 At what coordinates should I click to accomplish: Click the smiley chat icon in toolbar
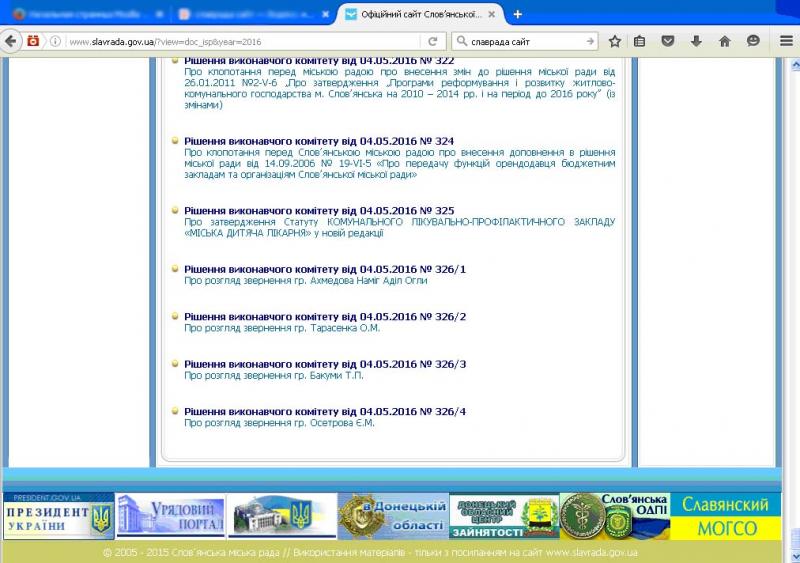click(x=753, y=41)
